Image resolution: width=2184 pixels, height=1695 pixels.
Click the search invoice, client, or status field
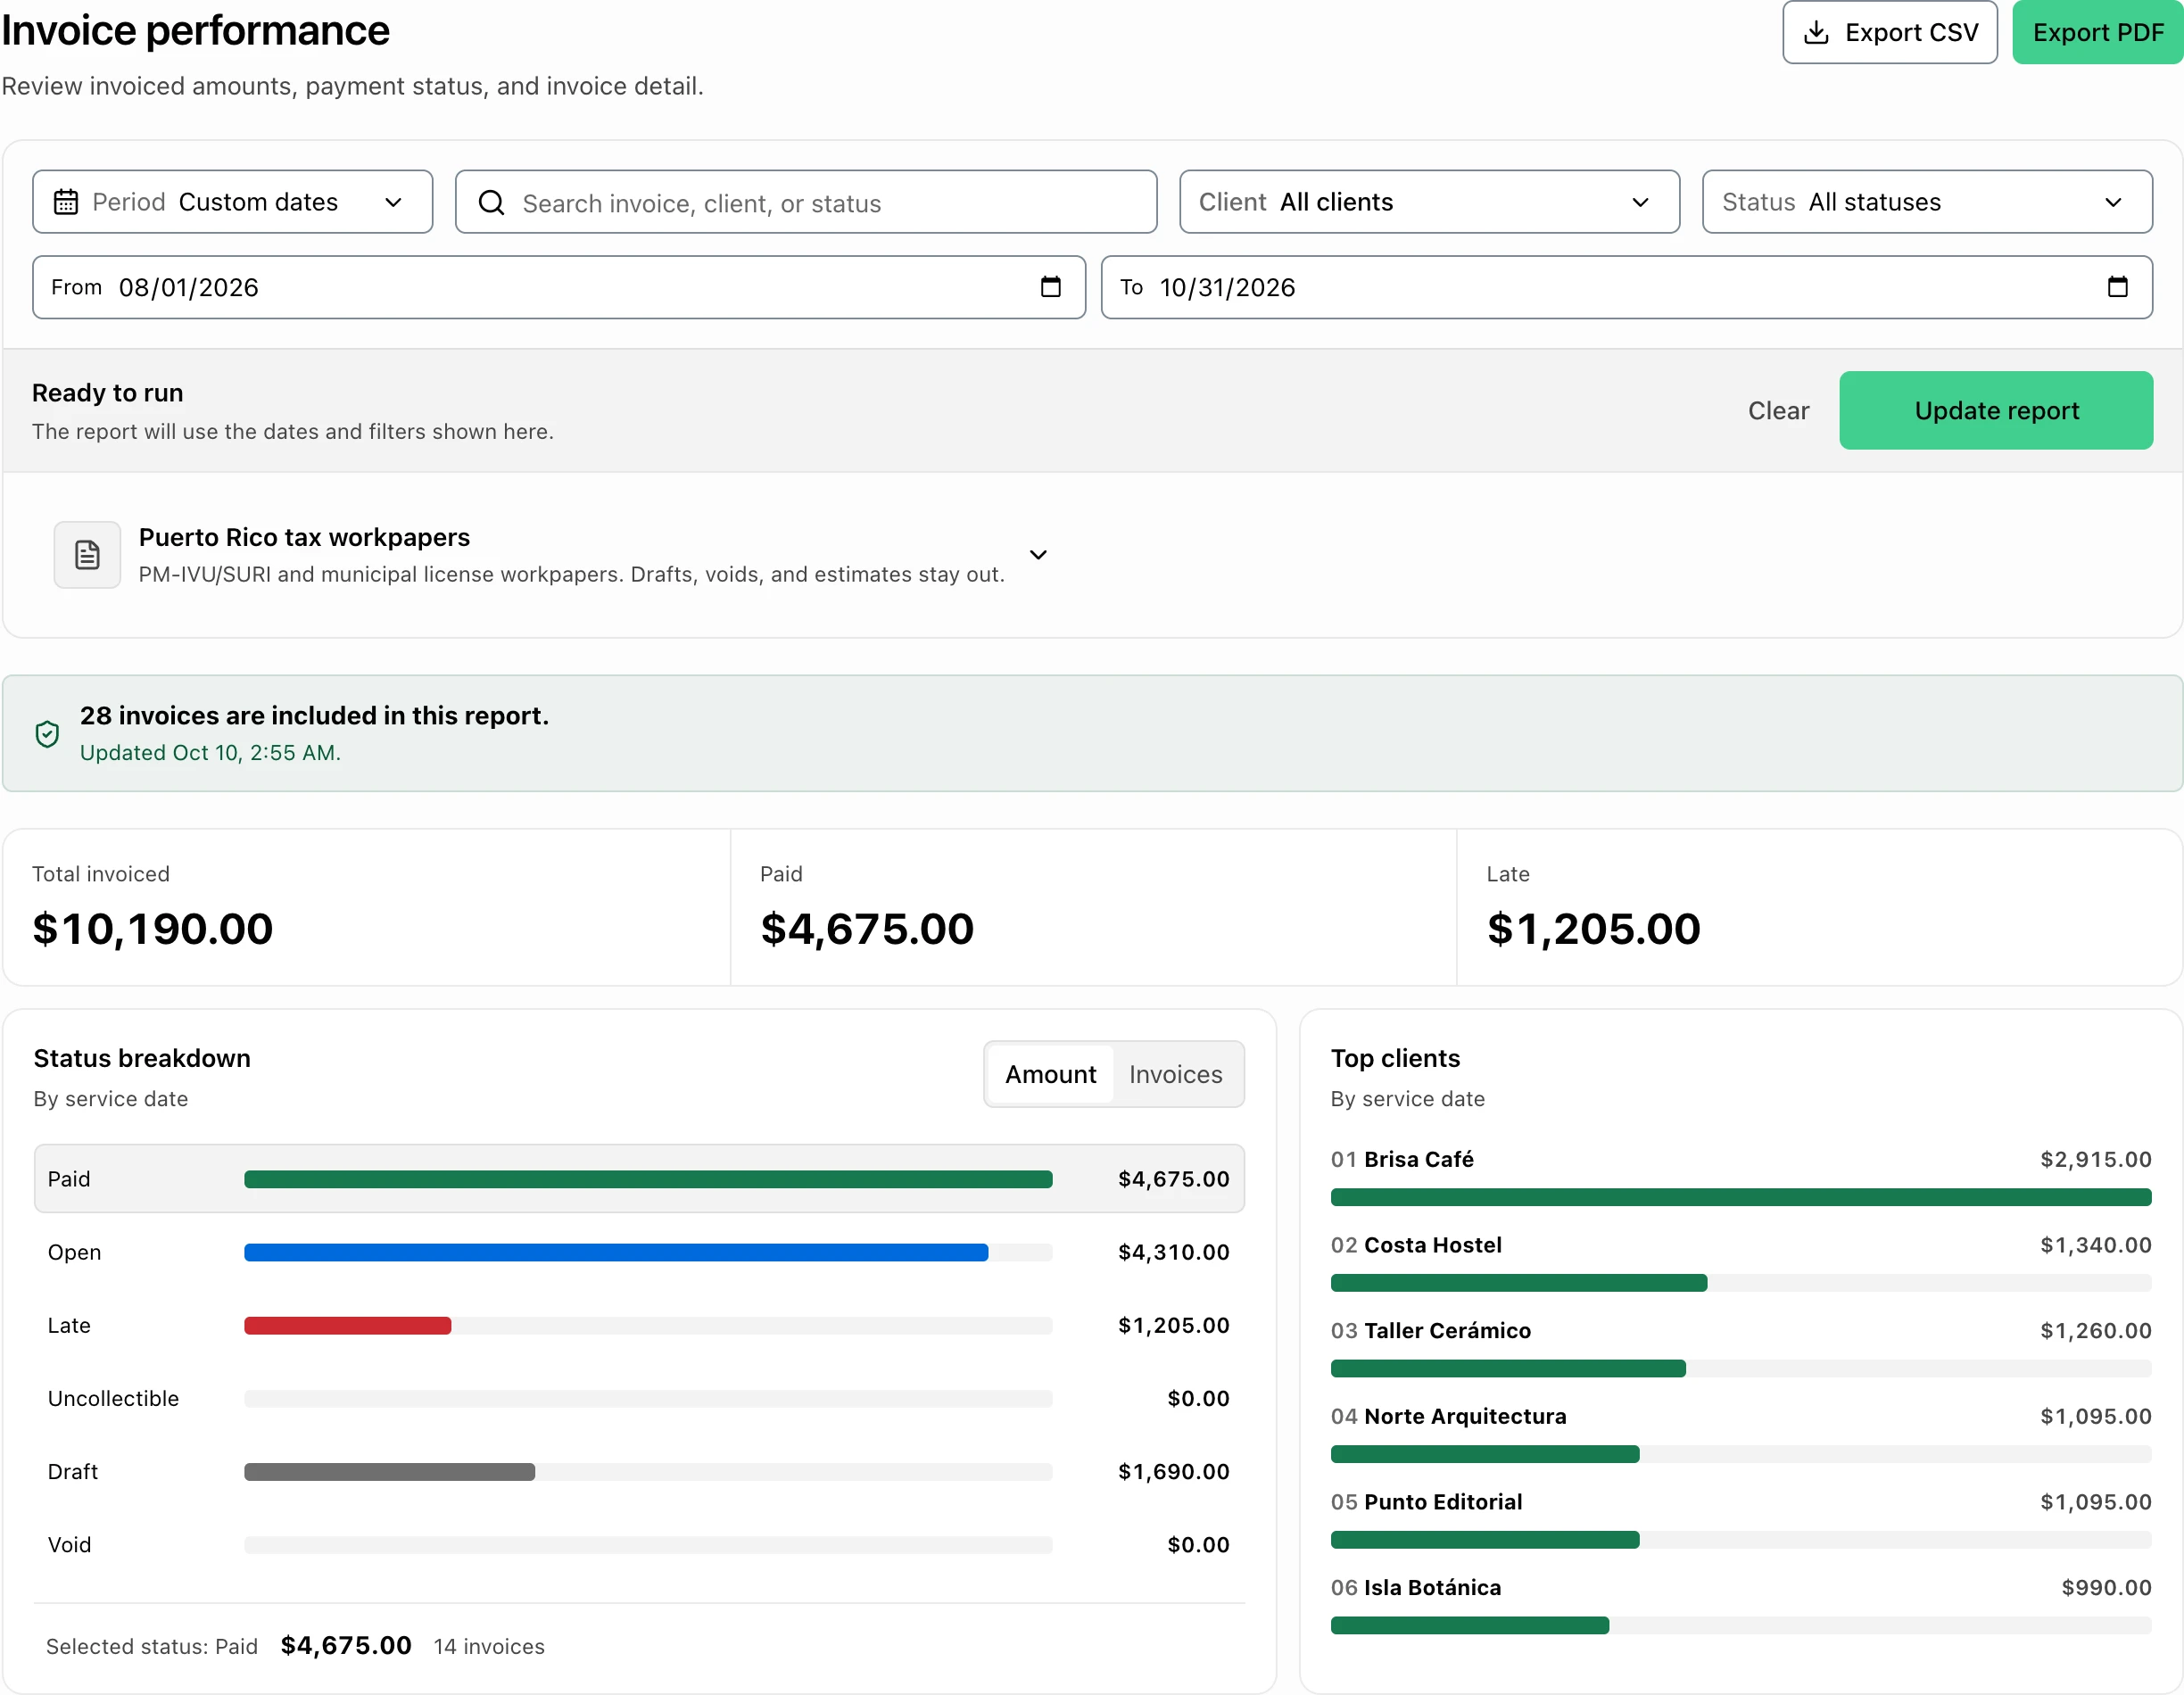tap(806, 202)
